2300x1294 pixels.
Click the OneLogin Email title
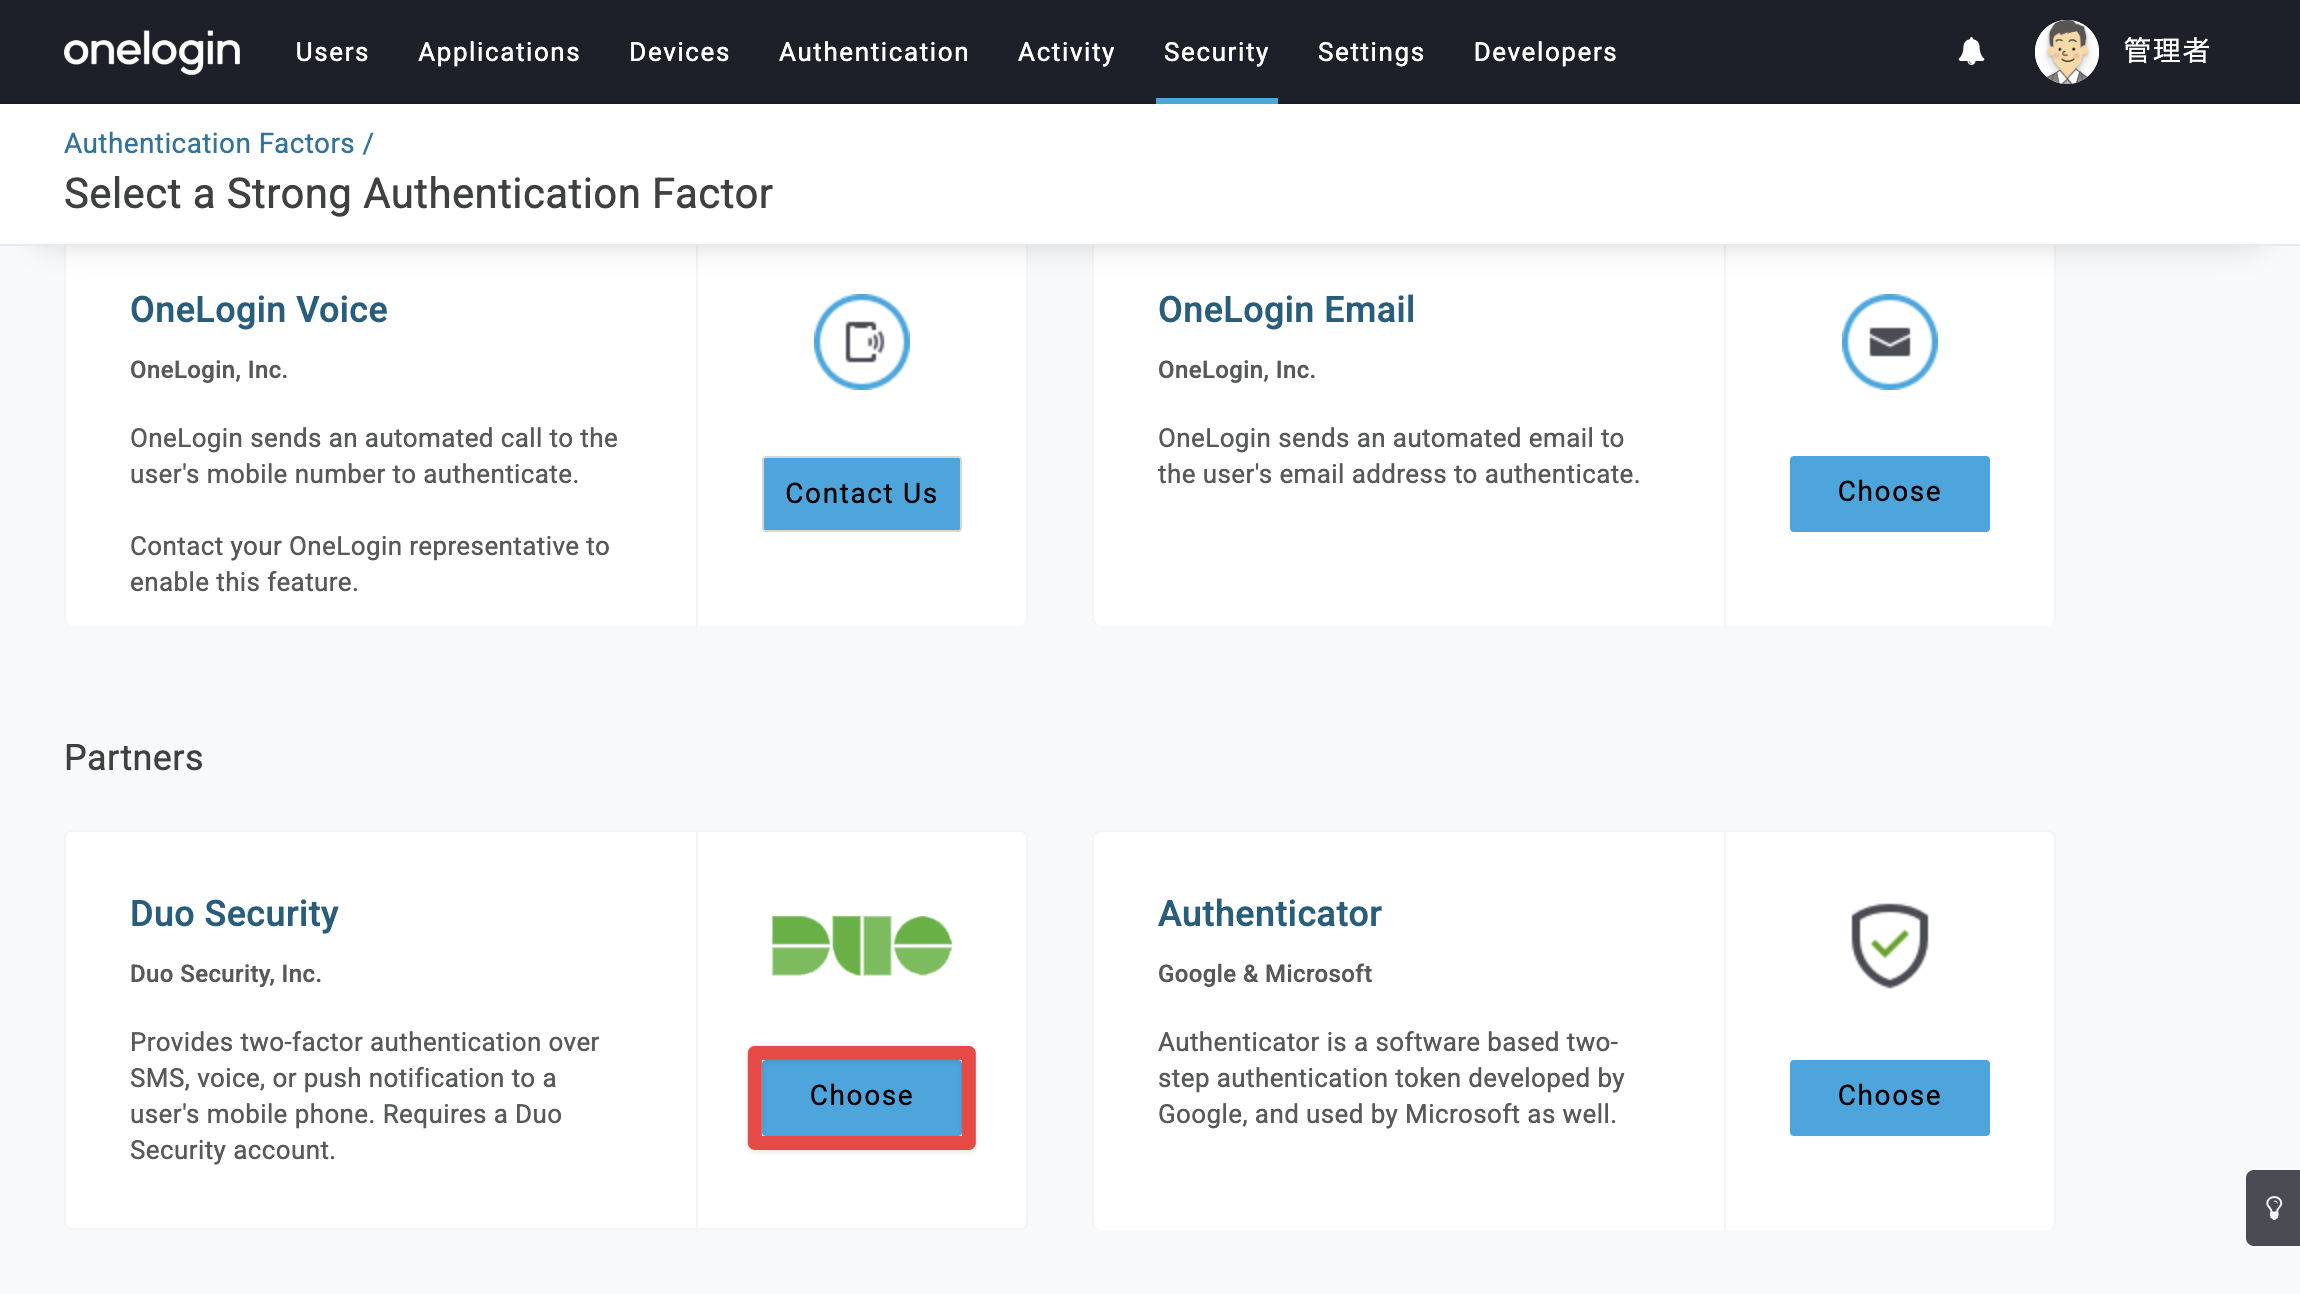coord(1286,310)
